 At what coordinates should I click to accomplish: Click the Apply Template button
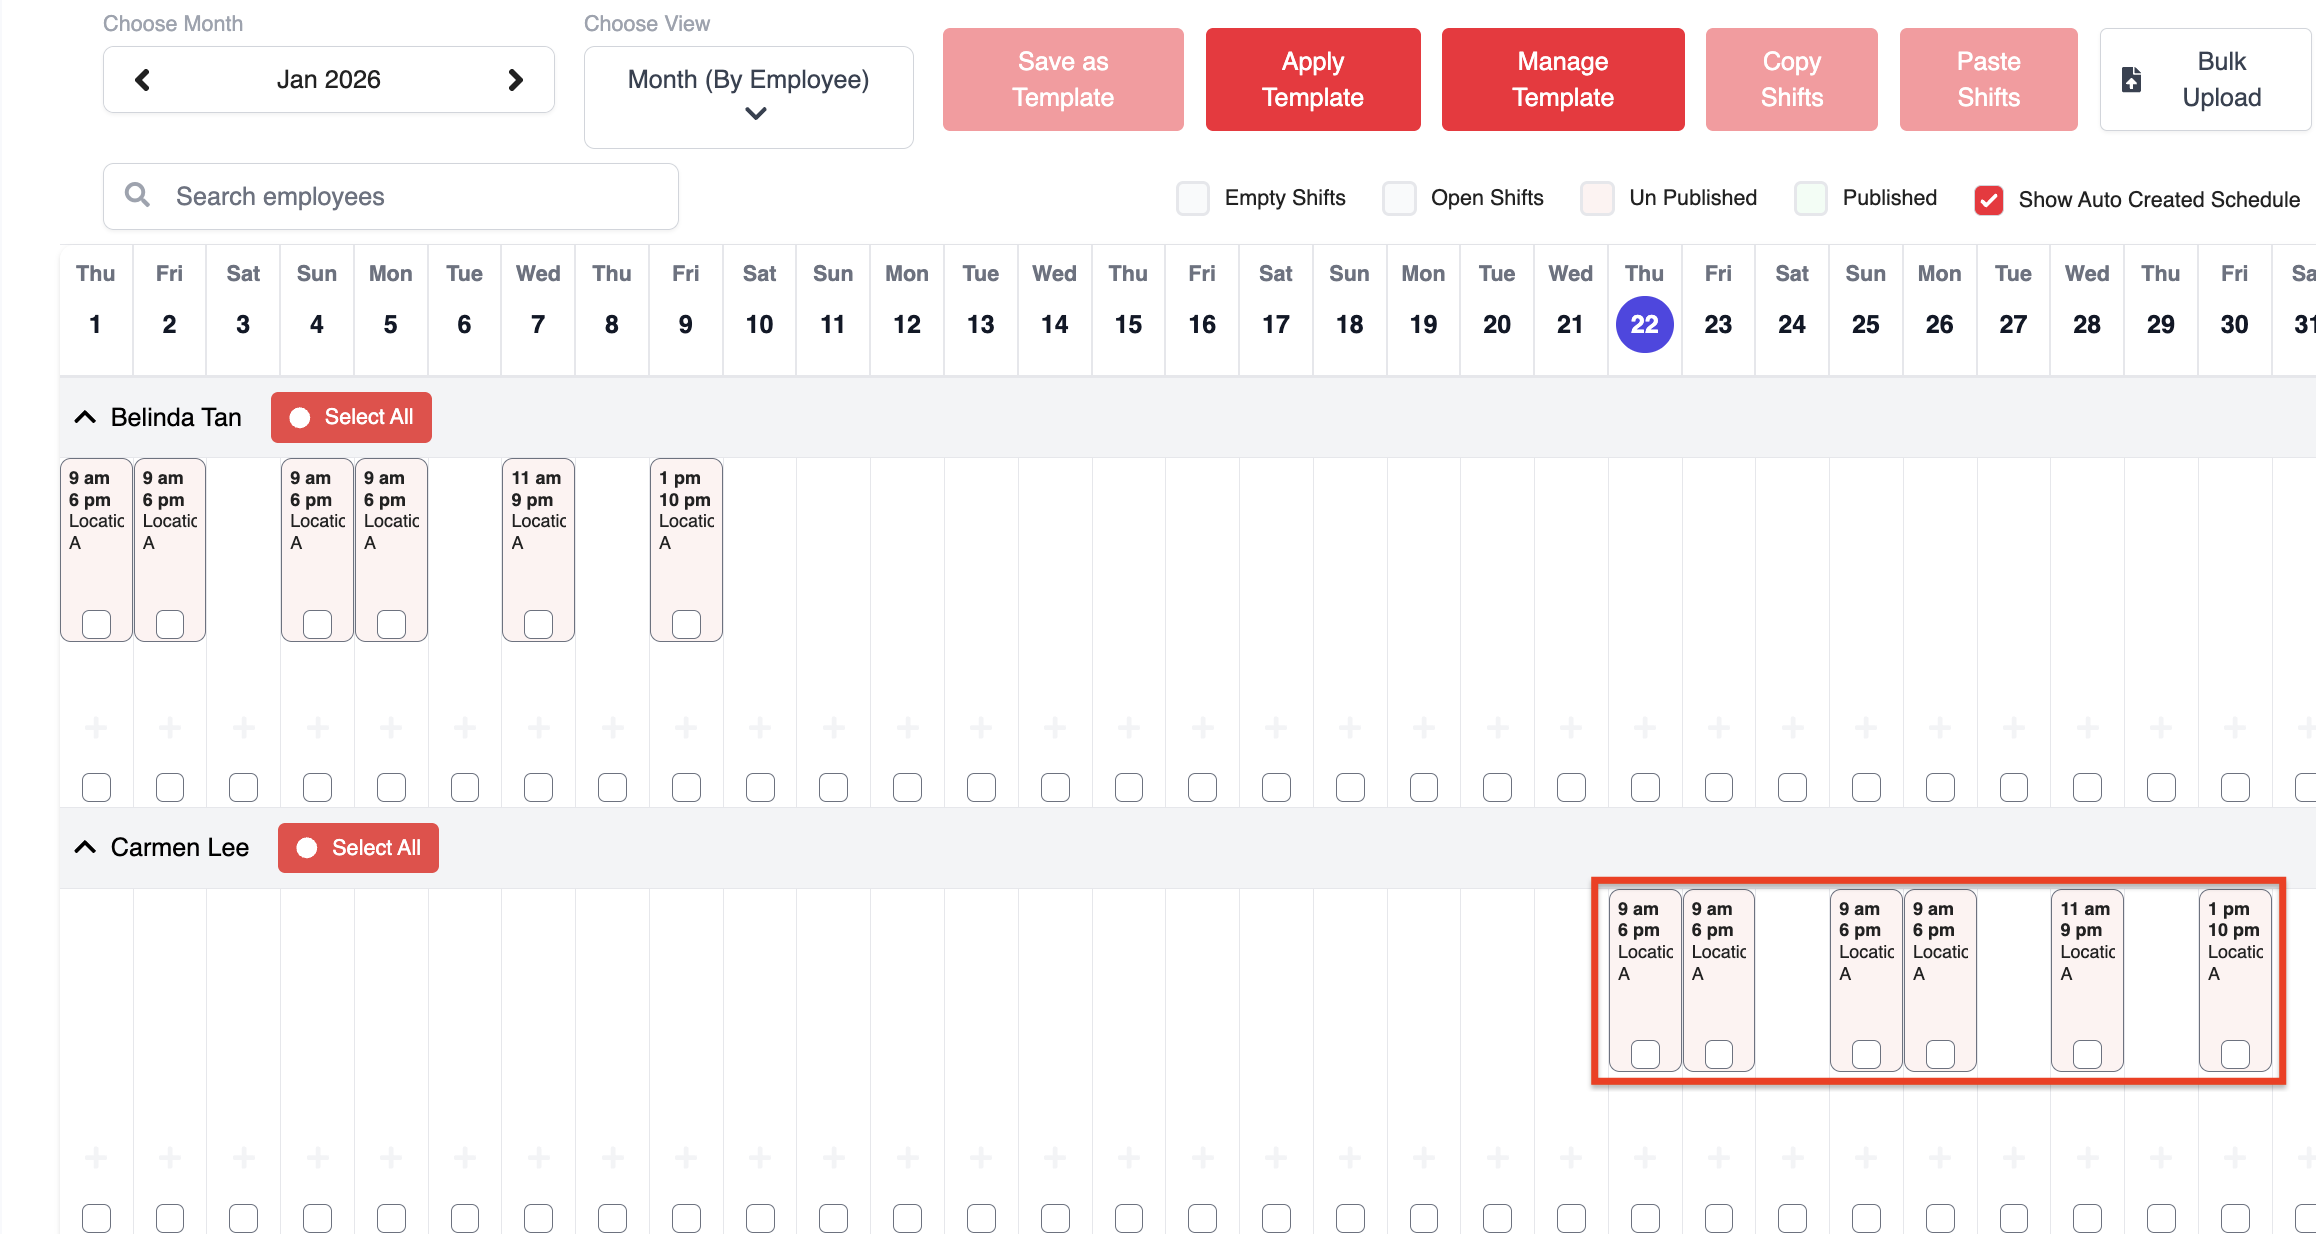pos(1312,80)
